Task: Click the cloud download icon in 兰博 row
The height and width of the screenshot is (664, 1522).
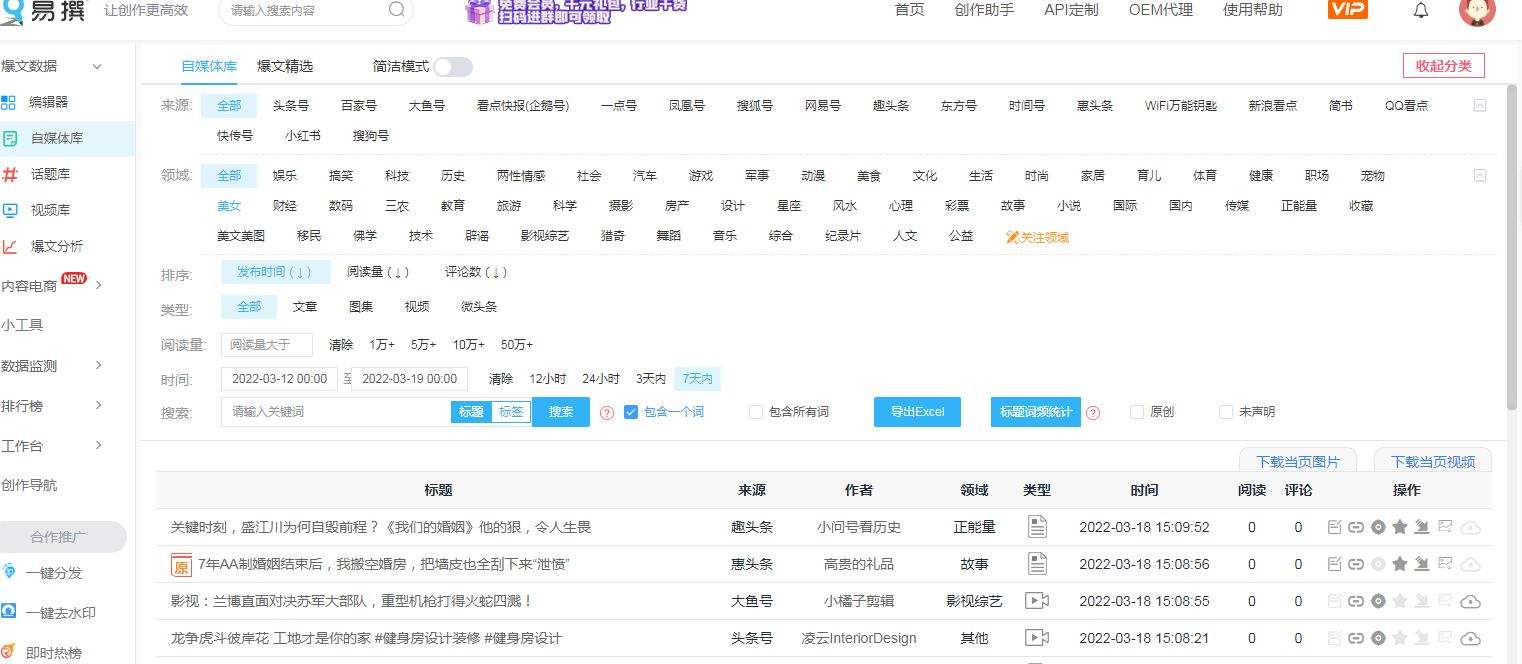Action: (x=1470, y=601)
